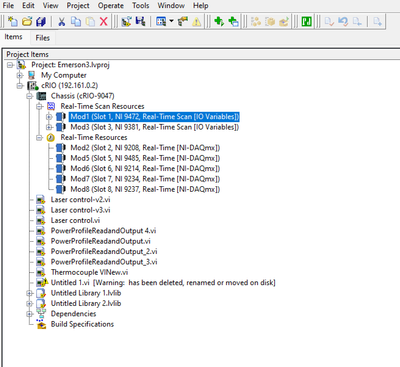Screen dimensions: 400x367
Task: Click the Real-Time Scan Resources icon
Action: pyautogui.click(x=51, y=106)
